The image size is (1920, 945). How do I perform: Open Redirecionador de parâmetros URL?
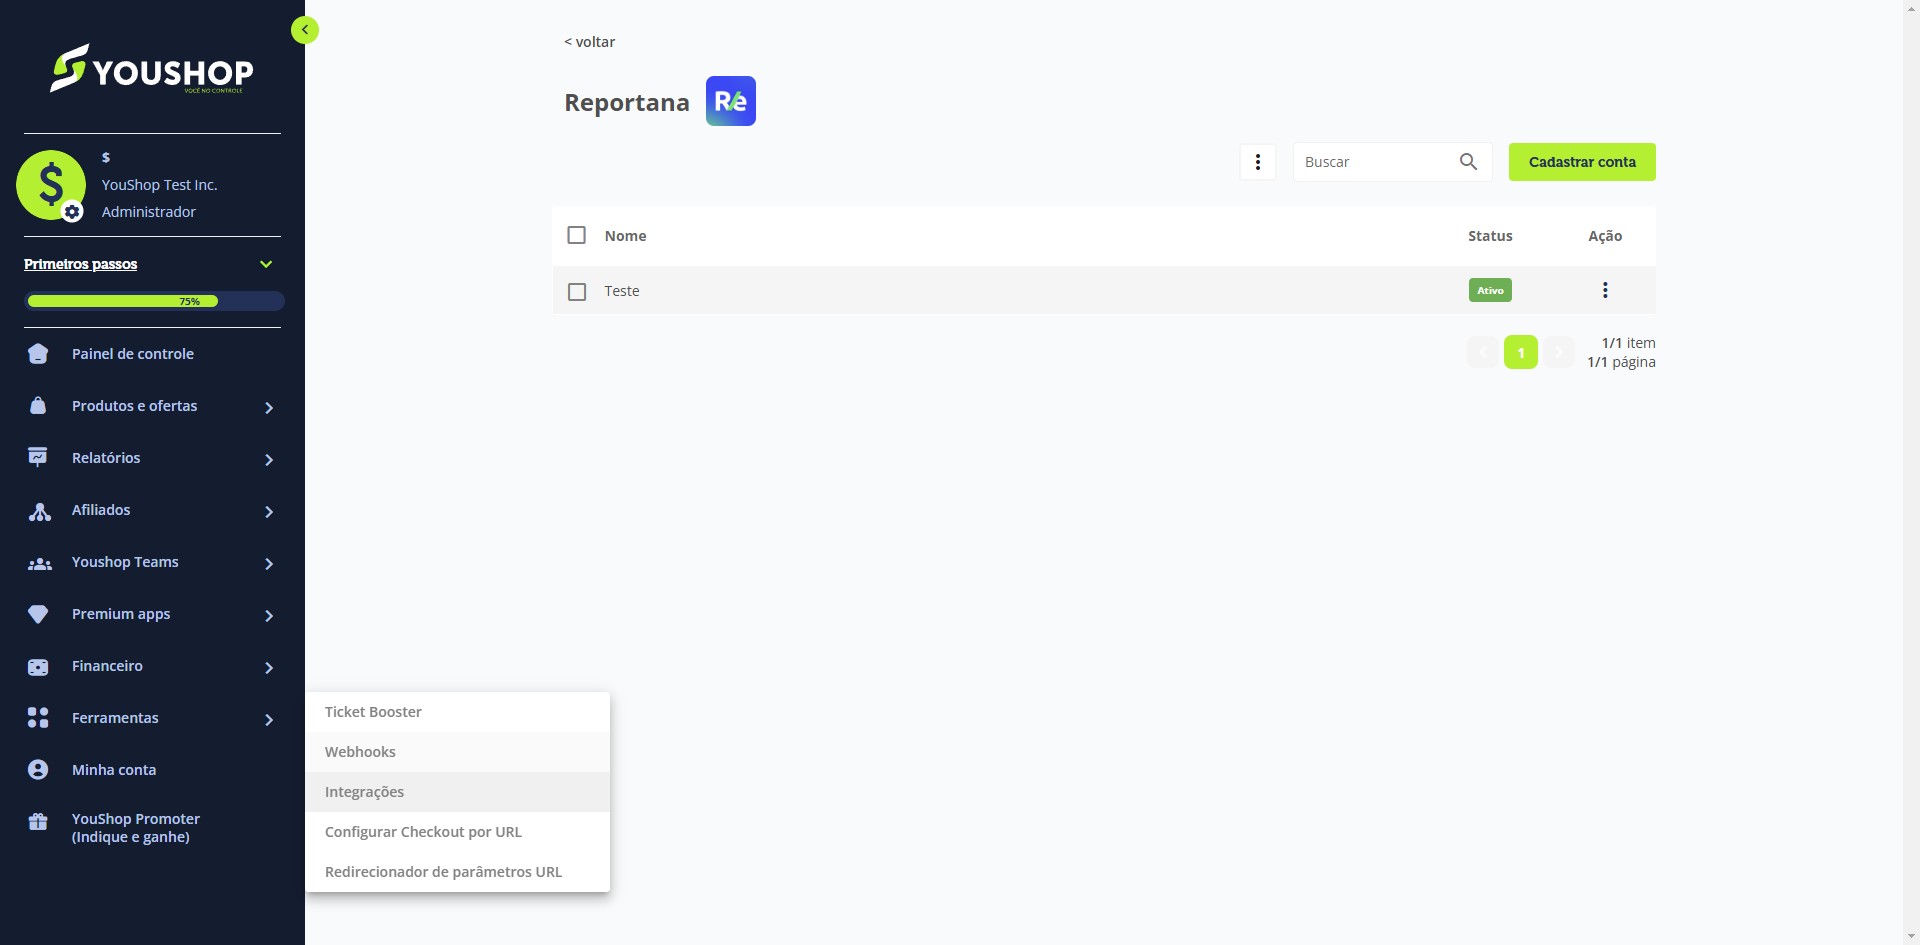pyautogui.click(x=458, y=872)
